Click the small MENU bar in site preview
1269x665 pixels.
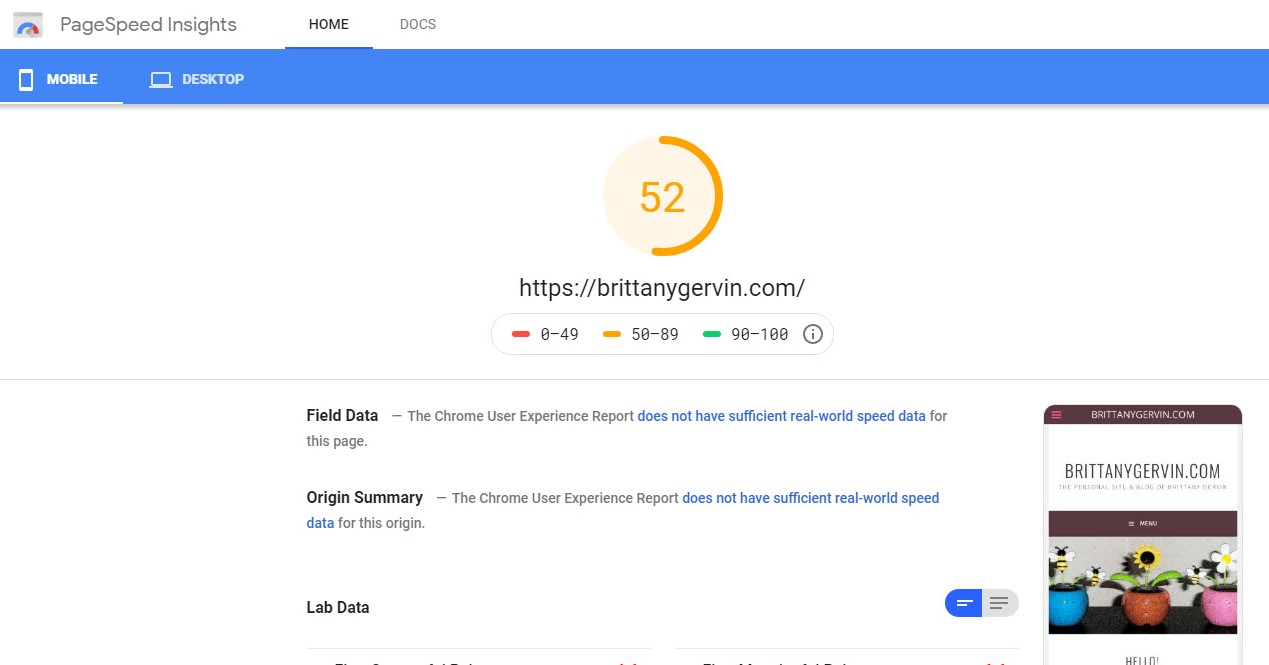(x=1142, y=523)
